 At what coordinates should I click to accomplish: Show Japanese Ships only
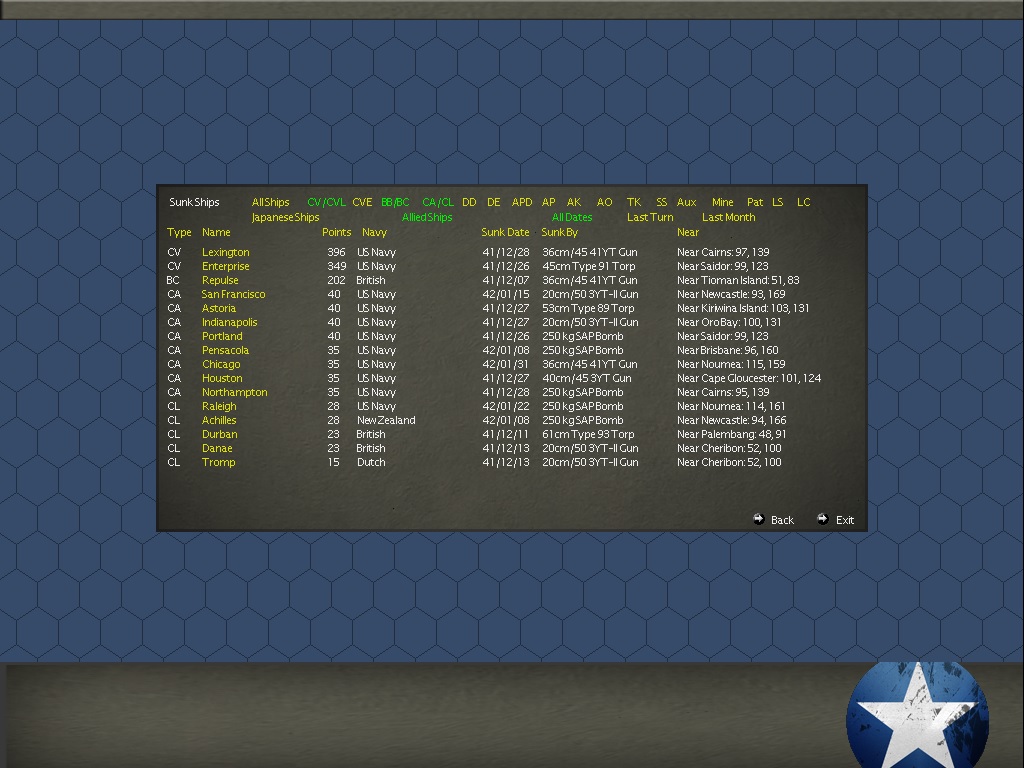pyautogui.click(x=285, y=217)
